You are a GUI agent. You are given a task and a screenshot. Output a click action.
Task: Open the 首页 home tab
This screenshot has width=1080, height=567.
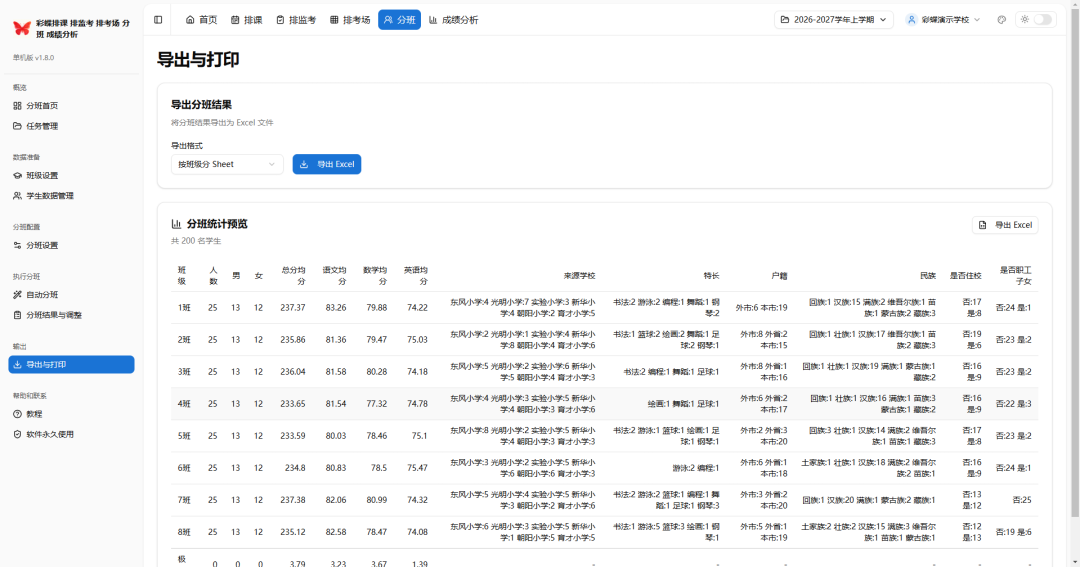click(202, 20)
